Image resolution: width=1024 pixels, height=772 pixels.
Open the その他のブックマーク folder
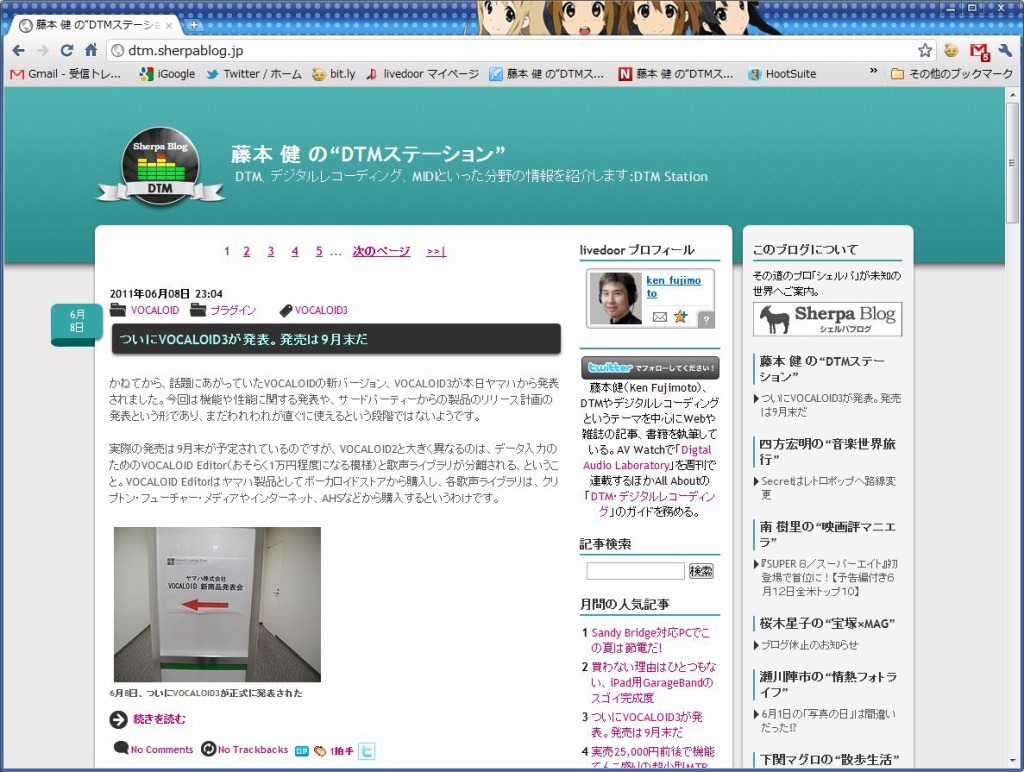tap(952, 74)
